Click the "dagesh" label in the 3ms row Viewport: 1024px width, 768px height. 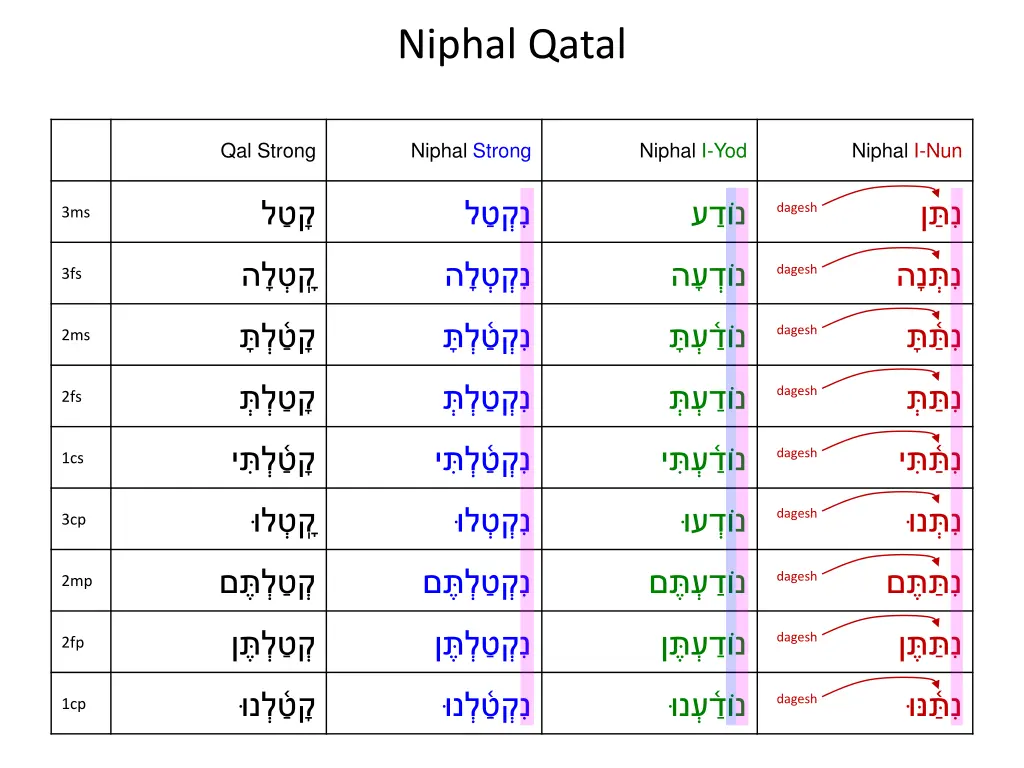797,208
